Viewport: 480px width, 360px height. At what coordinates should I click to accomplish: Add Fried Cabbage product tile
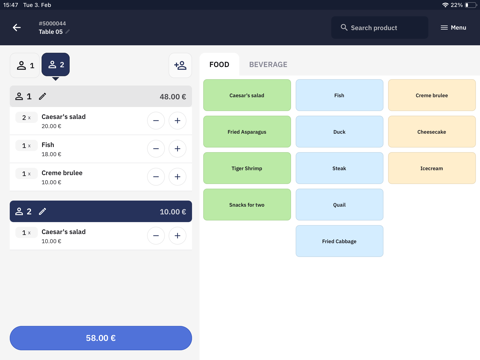click(x=339, y=241)
